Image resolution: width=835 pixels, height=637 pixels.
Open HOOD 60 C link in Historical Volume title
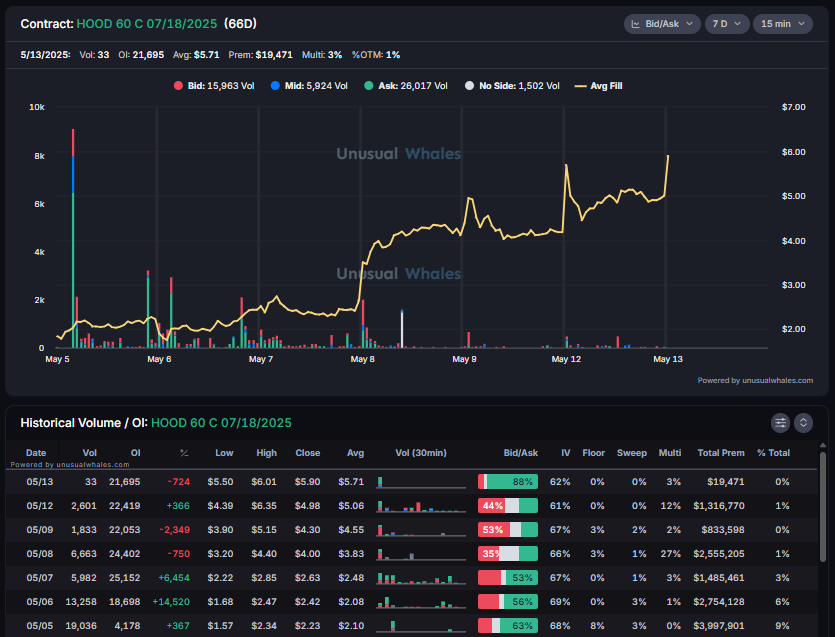pyautogui.click(x=221, y=423)
